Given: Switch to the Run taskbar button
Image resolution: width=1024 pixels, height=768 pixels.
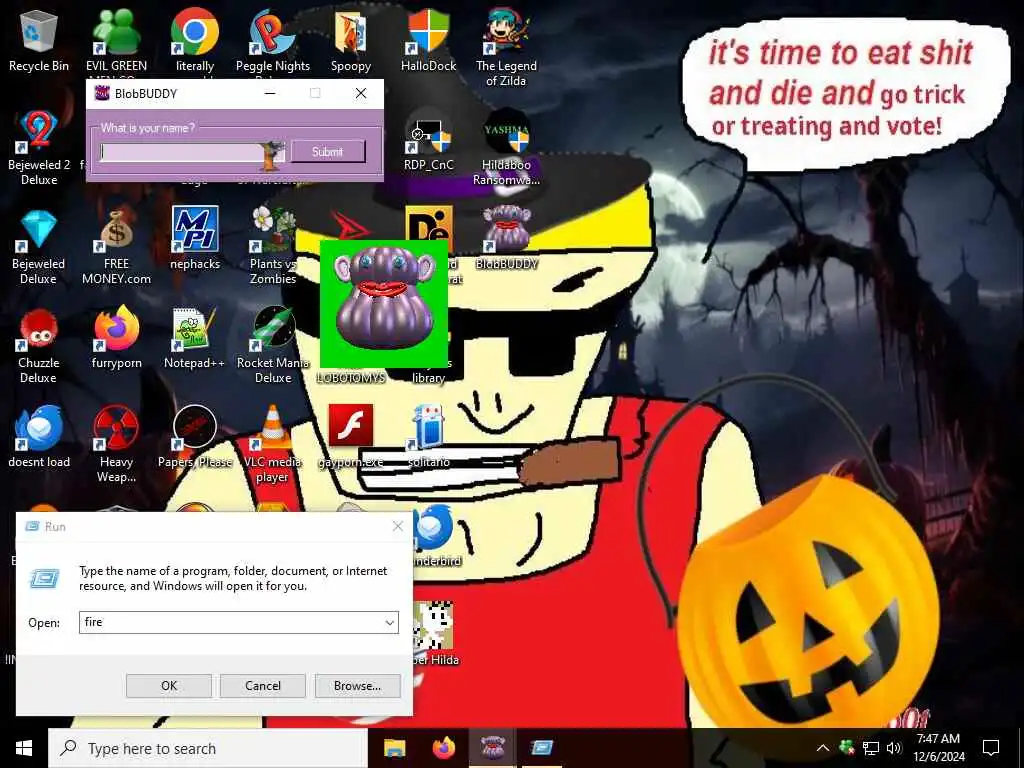Looking at the screenshot, I should (x=541, y=748).
